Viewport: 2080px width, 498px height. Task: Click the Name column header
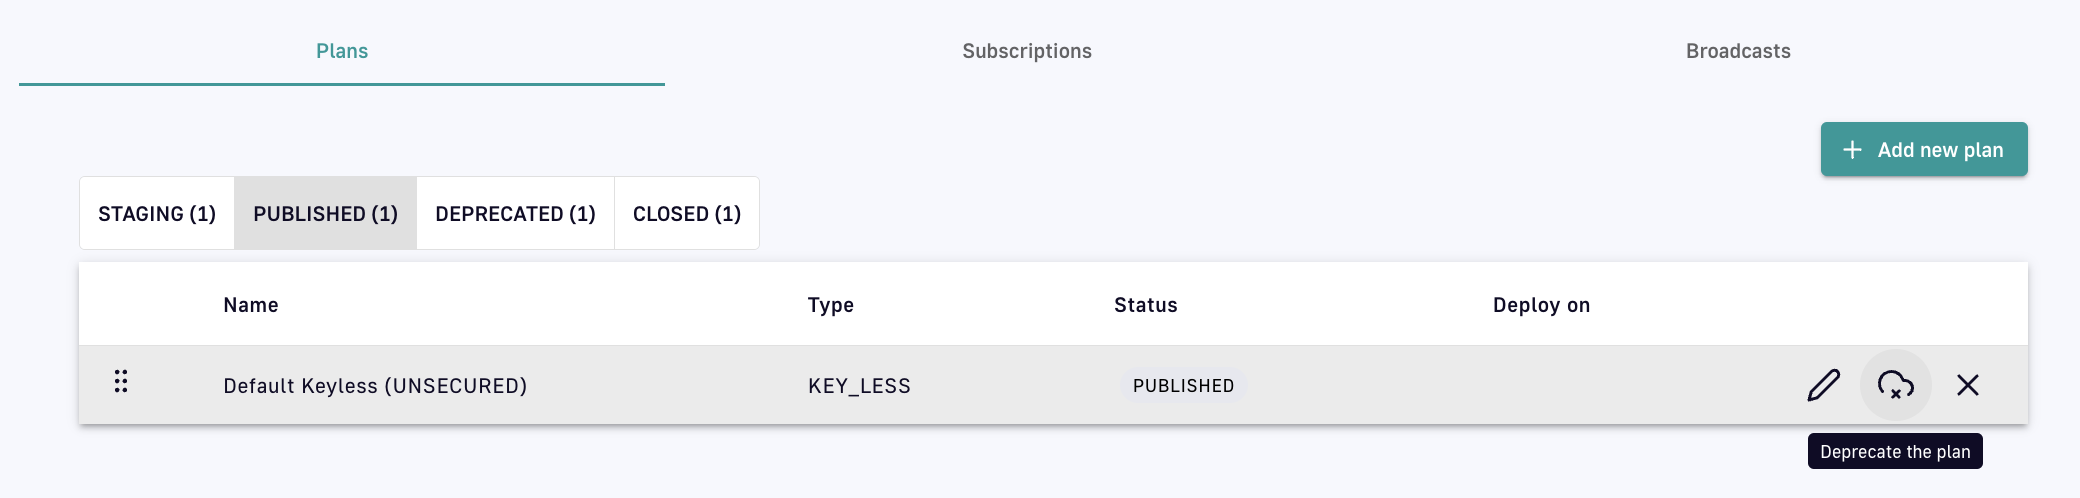pyautogui.click(x=251, y=305)
